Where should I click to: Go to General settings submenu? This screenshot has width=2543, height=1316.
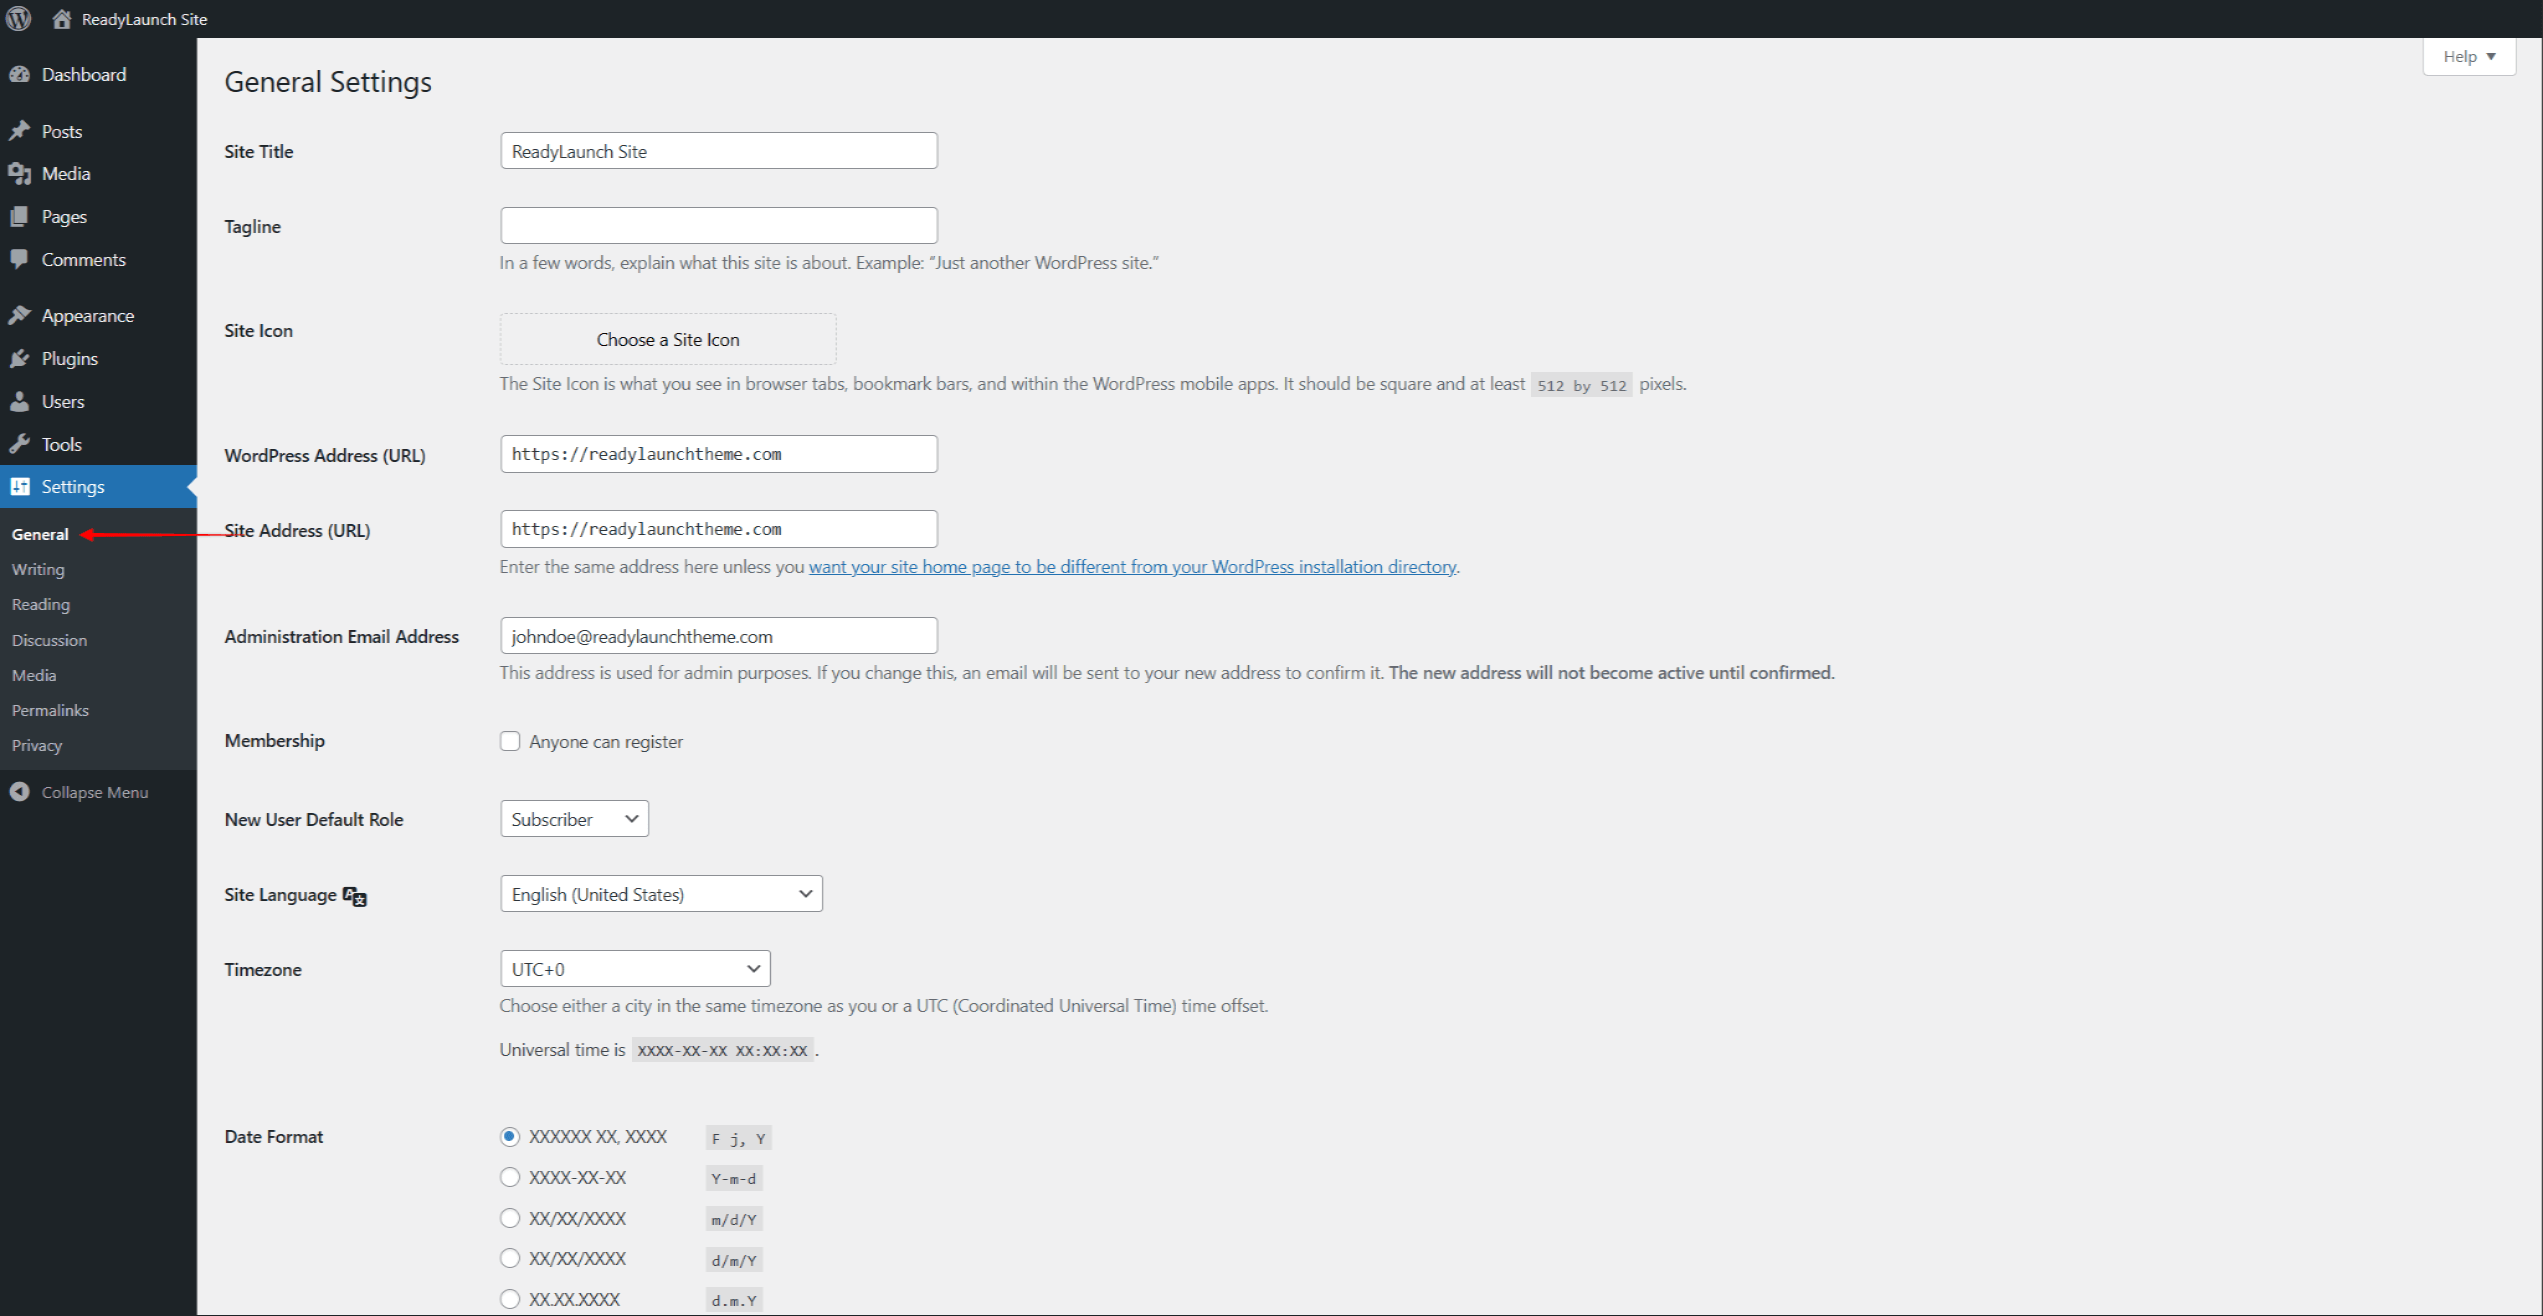point(40,534)
